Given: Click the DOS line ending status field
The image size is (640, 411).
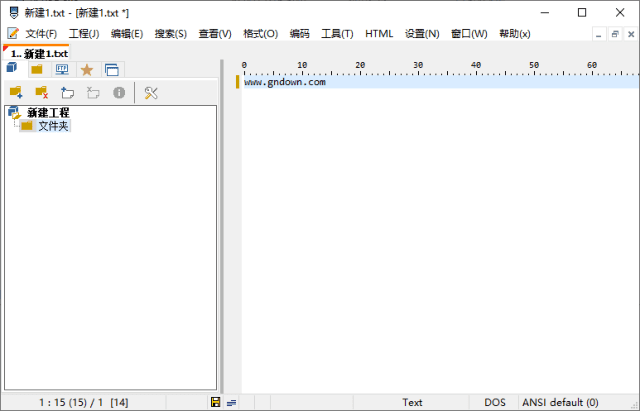Looking at the screenshot, I should click(495, 402).
